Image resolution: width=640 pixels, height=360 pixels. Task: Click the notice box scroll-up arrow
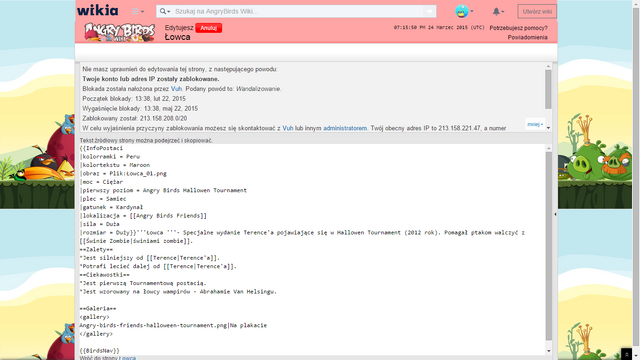pyautogui.click(x=548, y=66)
